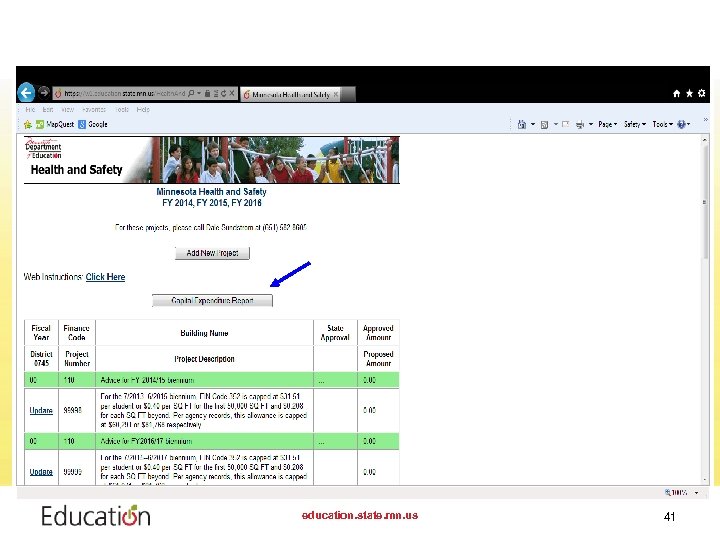Expand the Help icon dropdown arrow
720x540 pixels.
point(688,124)
